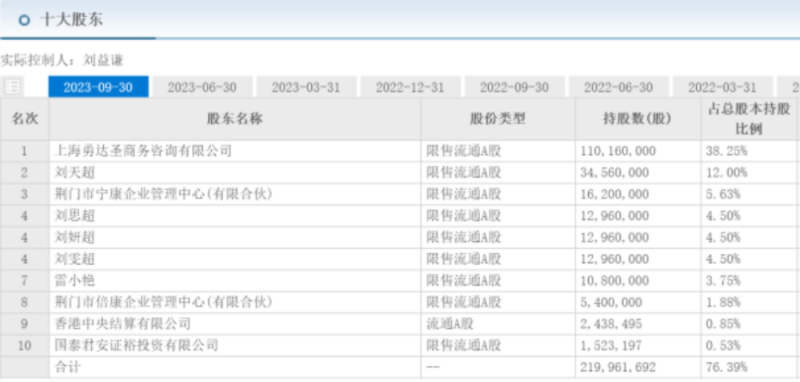Select percentage 5.63%

coord(723,194)
